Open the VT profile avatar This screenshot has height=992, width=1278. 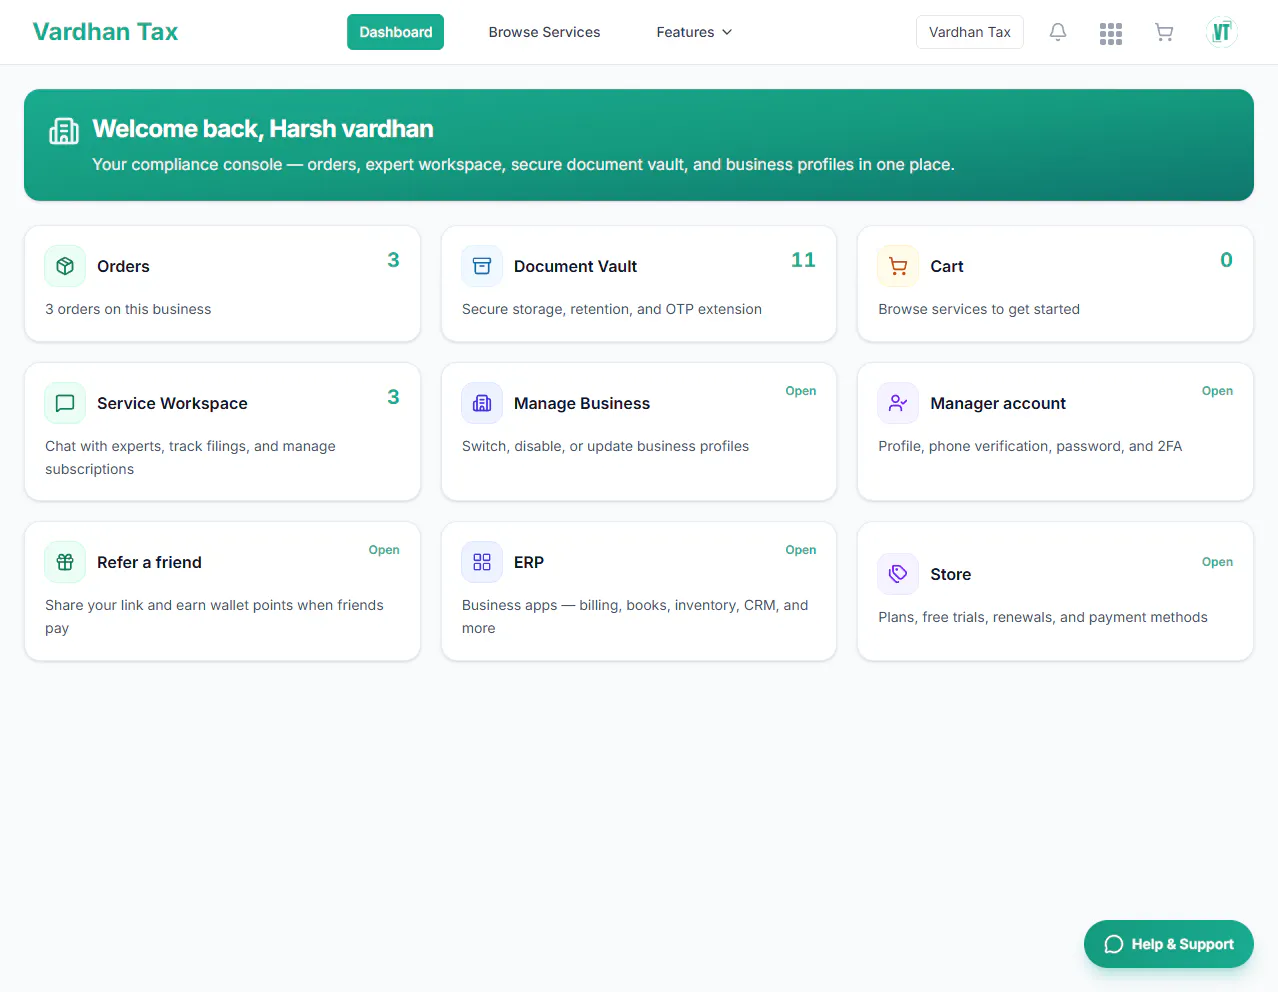coord(1222,32)
